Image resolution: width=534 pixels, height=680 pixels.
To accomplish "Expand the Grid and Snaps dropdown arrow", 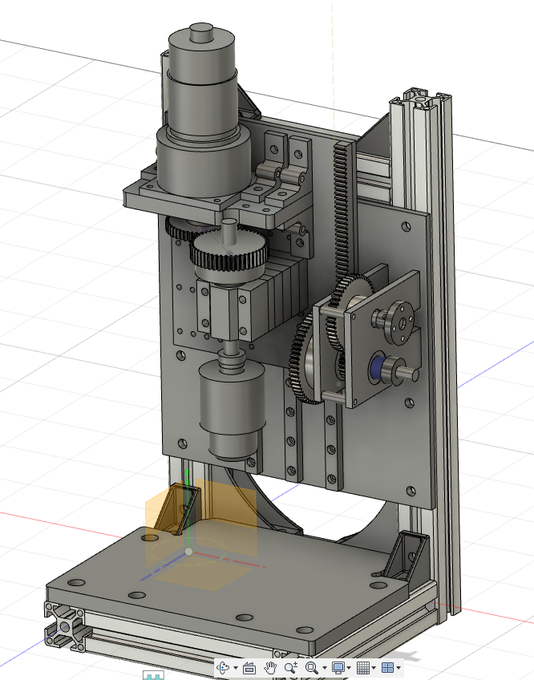I will click(373, 667).
